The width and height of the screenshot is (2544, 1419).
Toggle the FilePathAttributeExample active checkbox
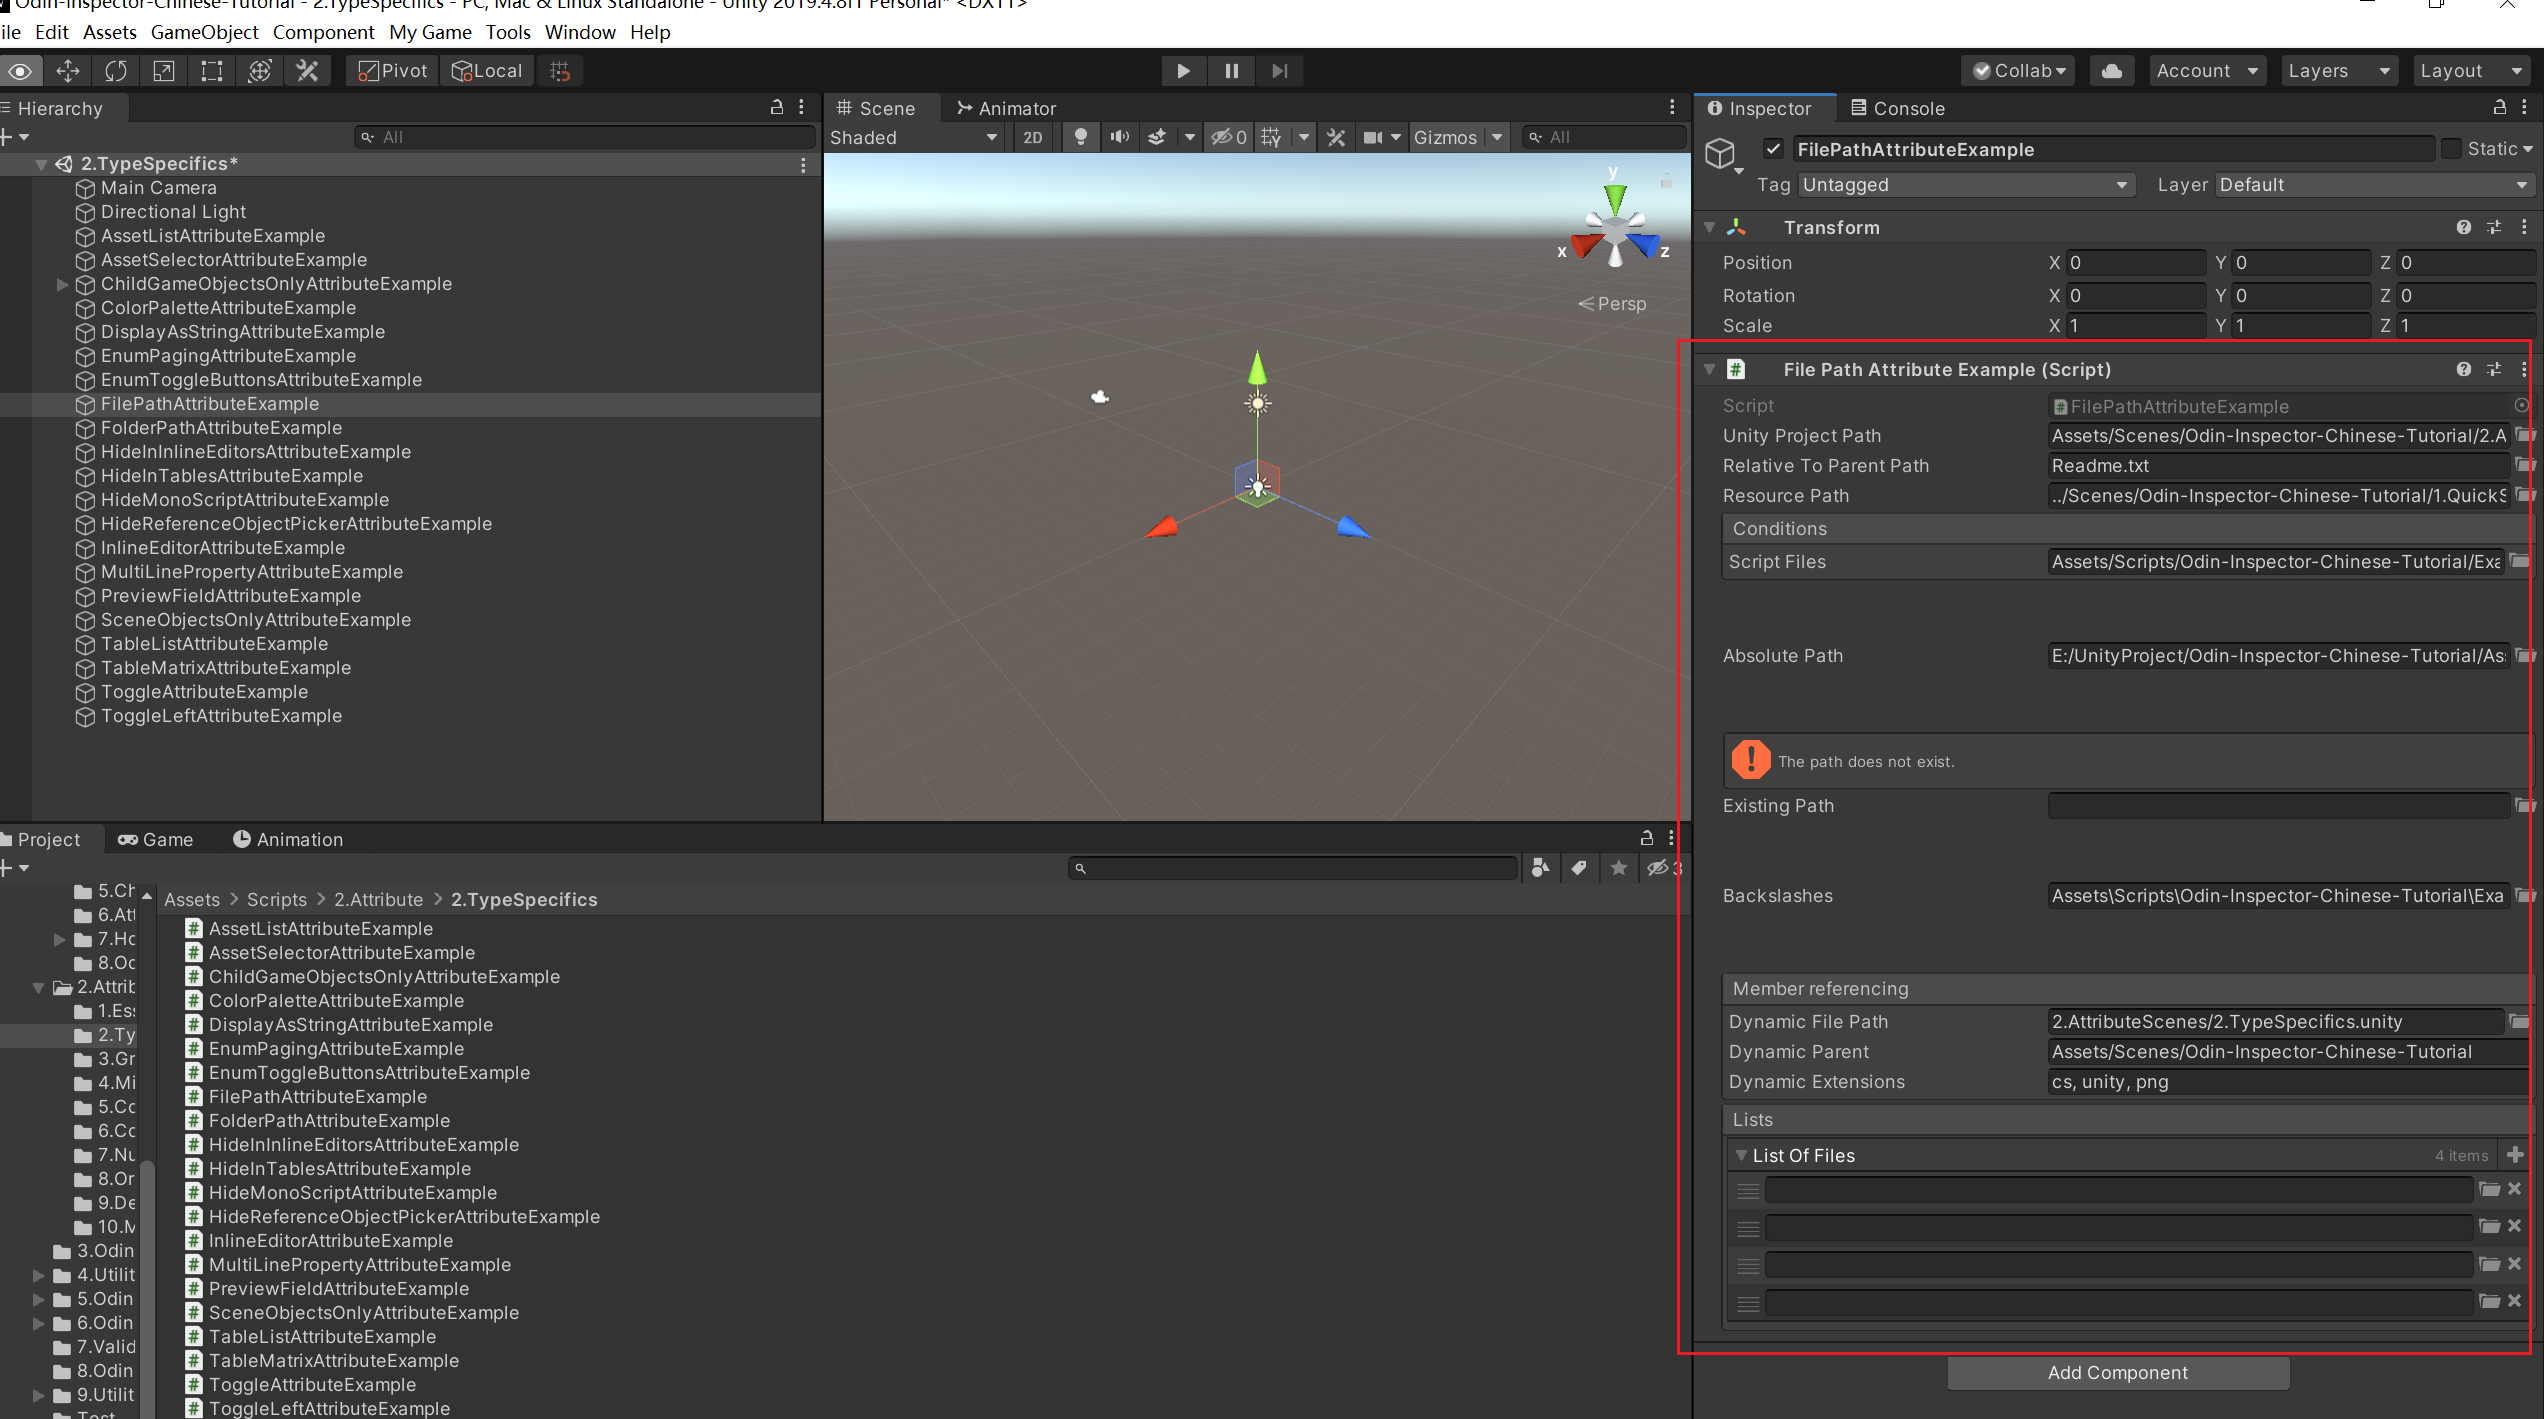click(x=1773, y=149)
